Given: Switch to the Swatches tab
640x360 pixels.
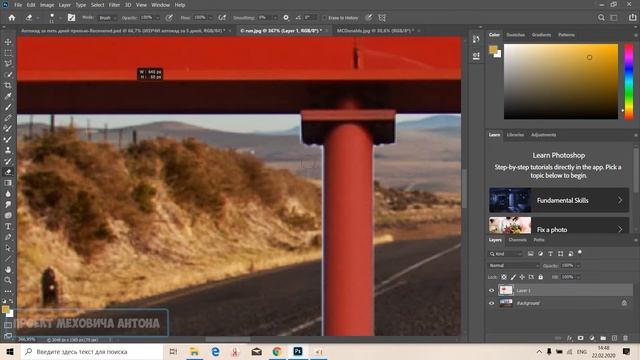Looking at the screenshot, I should pos(516,35).
